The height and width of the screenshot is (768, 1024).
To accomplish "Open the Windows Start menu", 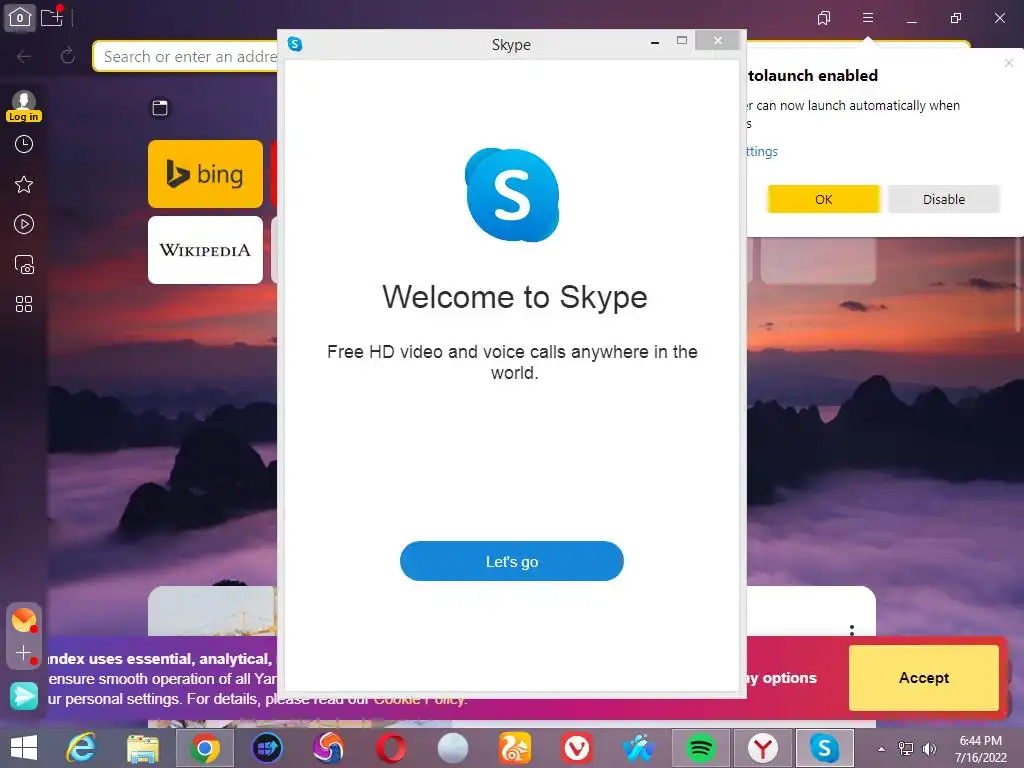I will coord(24,748).
